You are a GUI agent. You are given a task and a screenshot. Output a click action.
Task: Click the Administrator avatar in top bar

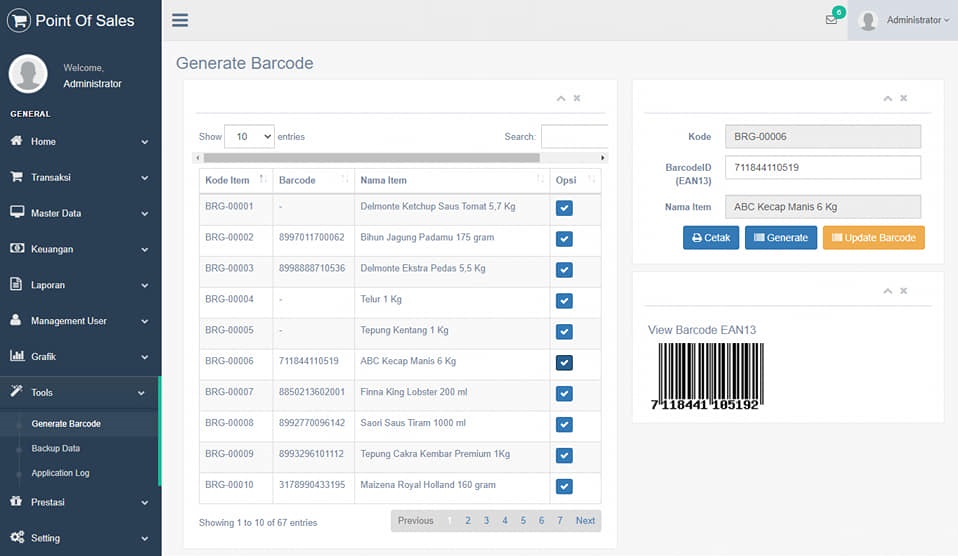click(868, 20)
